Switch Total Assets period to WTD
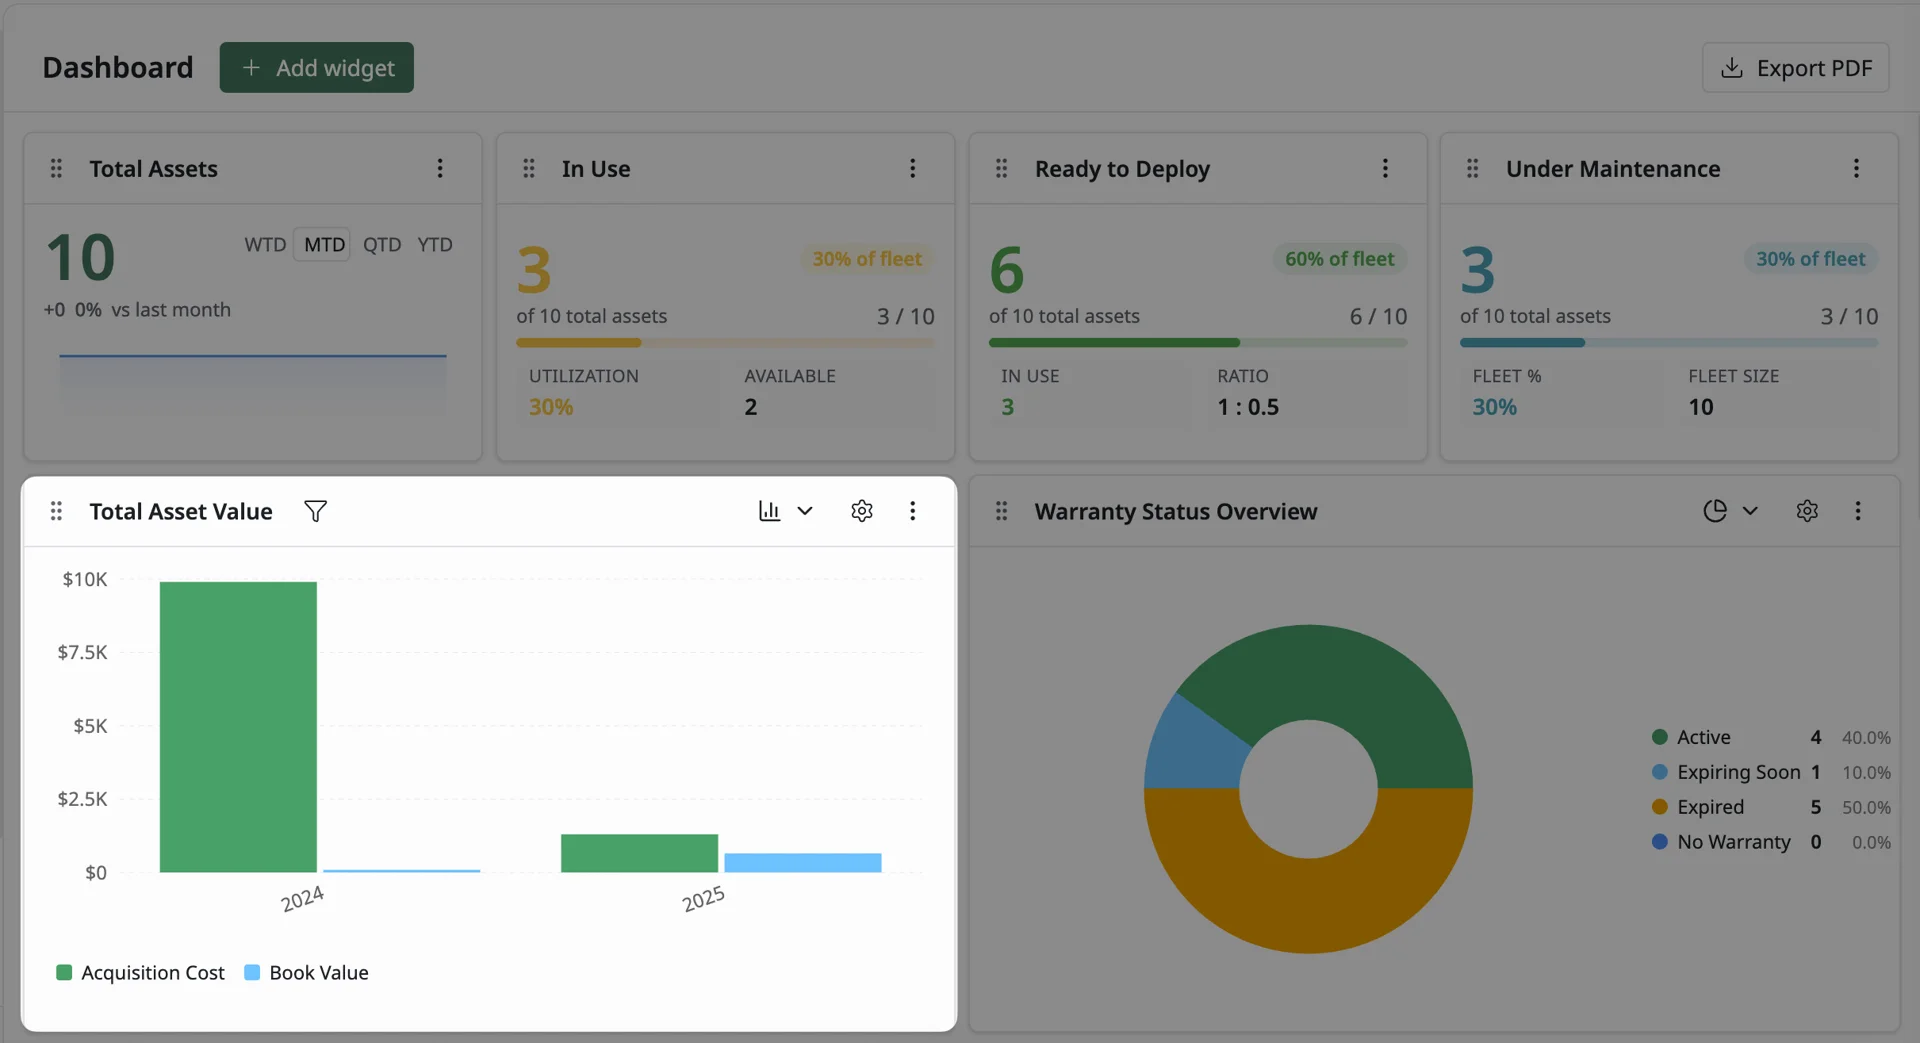The height and width of the screenshot is (1043, 1920). point(265,245)
